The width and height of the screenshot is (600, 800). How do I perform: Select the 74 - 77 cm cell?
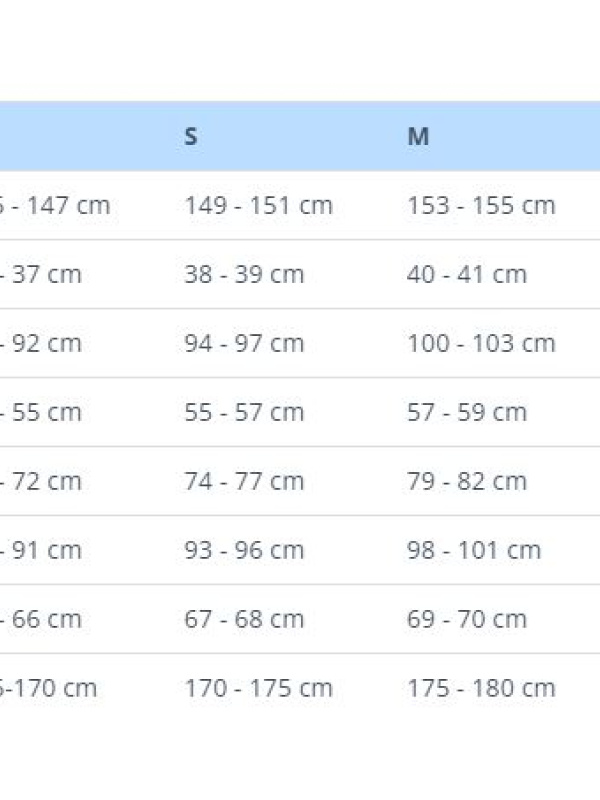[244, 482]
